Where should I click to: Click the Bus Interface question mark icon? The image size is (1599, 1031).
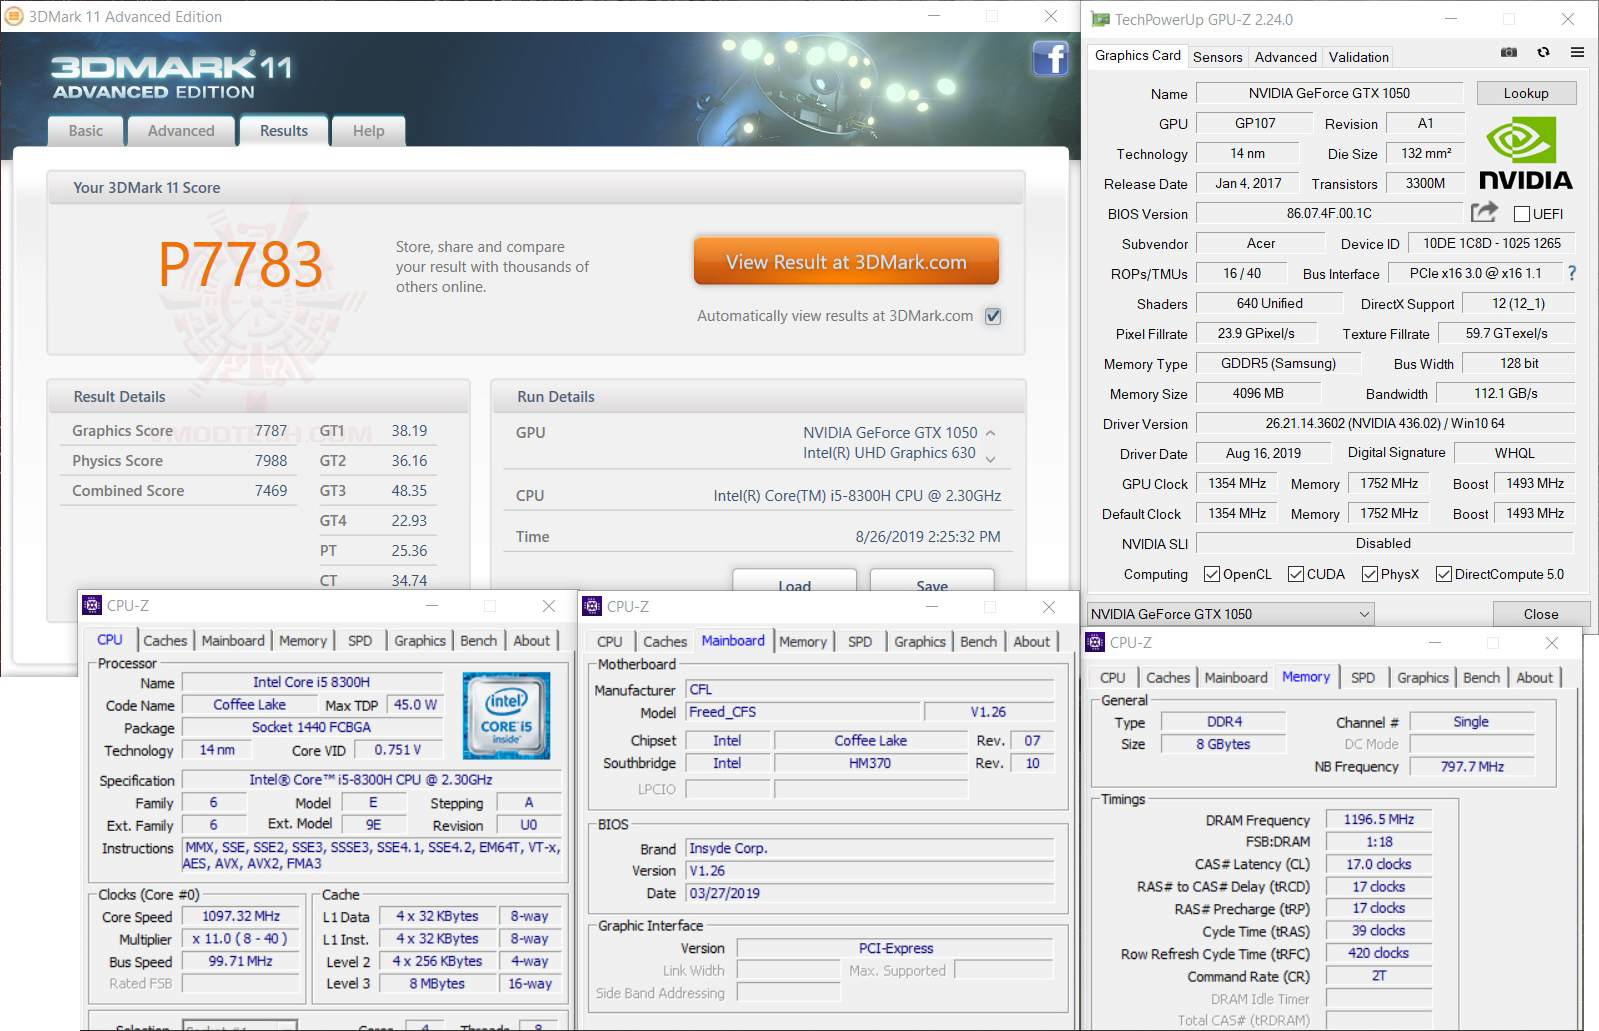pos(1572,273)
